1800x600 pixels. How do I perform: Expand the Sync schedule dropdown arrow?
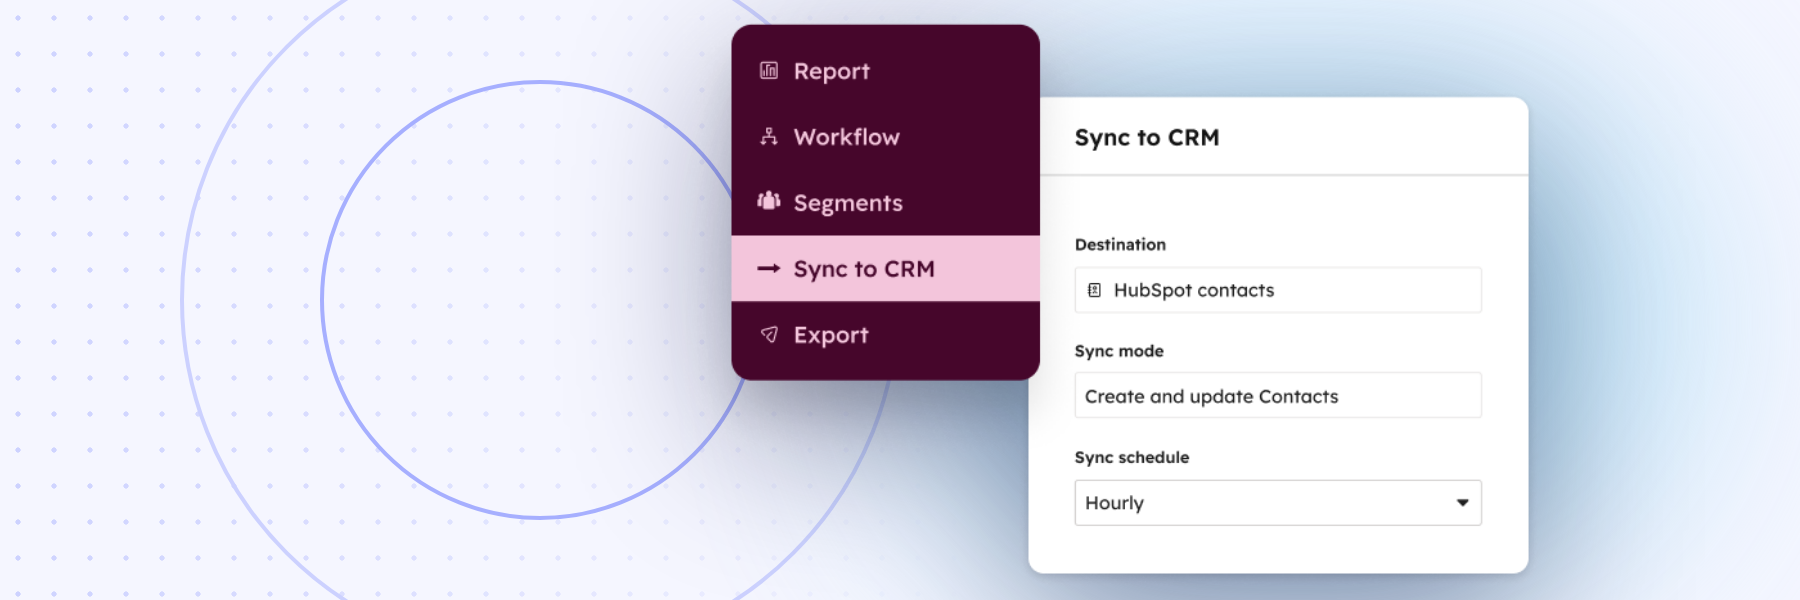point(1462,503)
